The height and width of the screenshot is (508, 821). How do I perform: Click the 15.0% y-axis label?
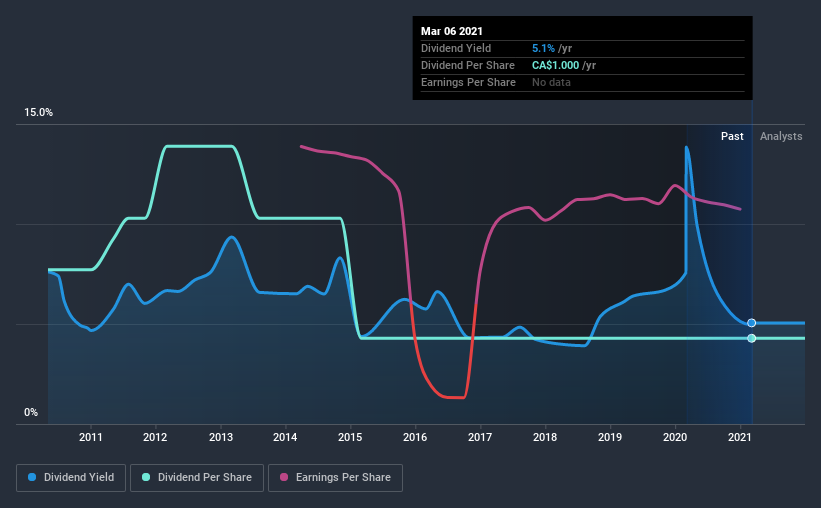(x=38, y=113)
